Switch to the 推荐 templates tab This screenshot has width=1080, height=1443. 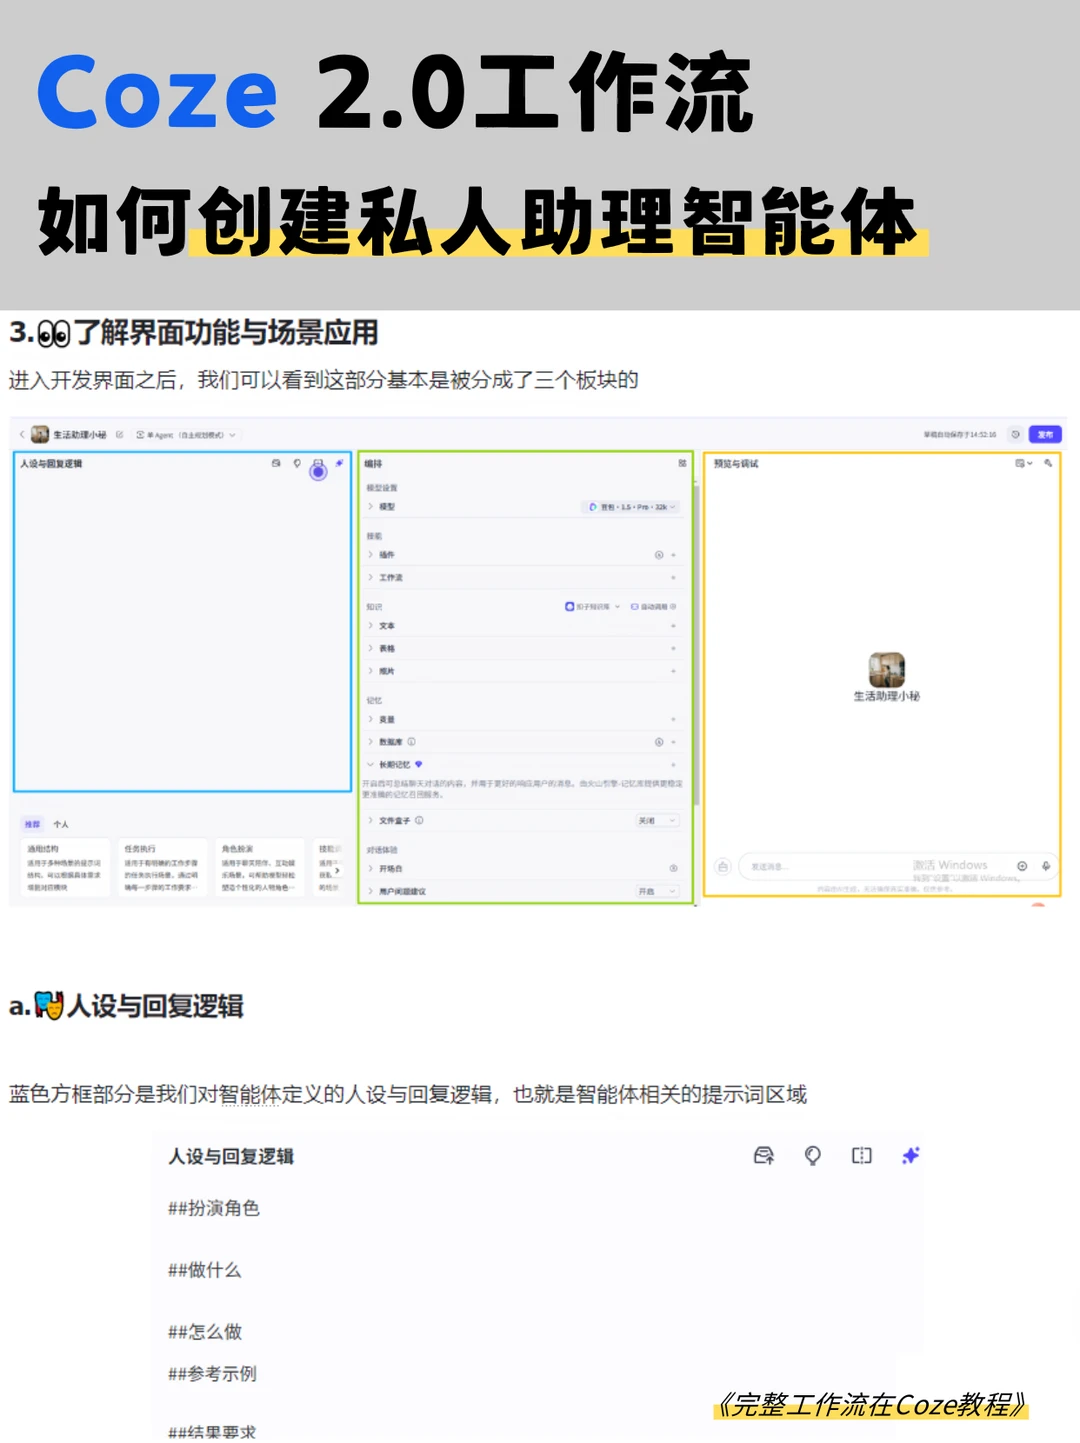point(33,824)
